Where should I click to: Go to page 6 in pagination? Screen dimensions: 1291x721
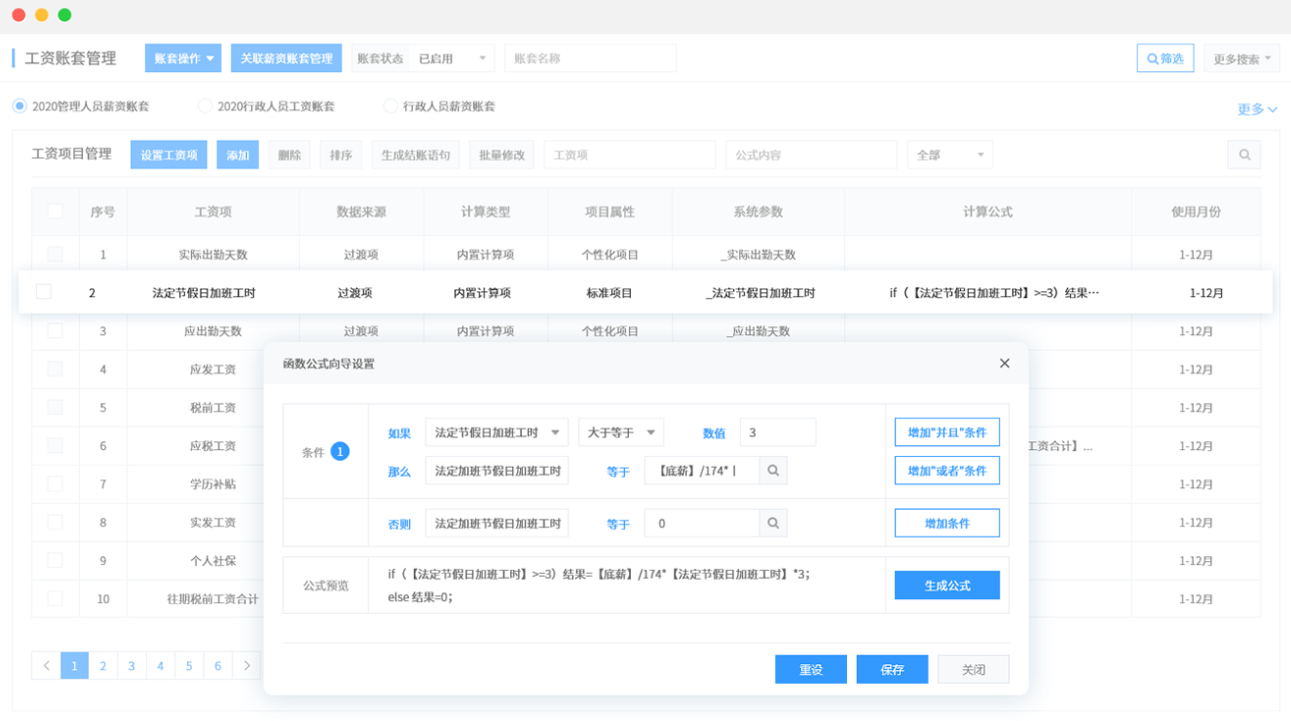click(x=218, y=665)
